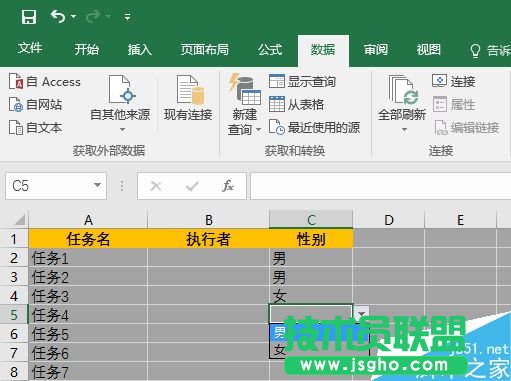511x381 pixels.
Task: Select row 3 header
Action: coord(14,277)
